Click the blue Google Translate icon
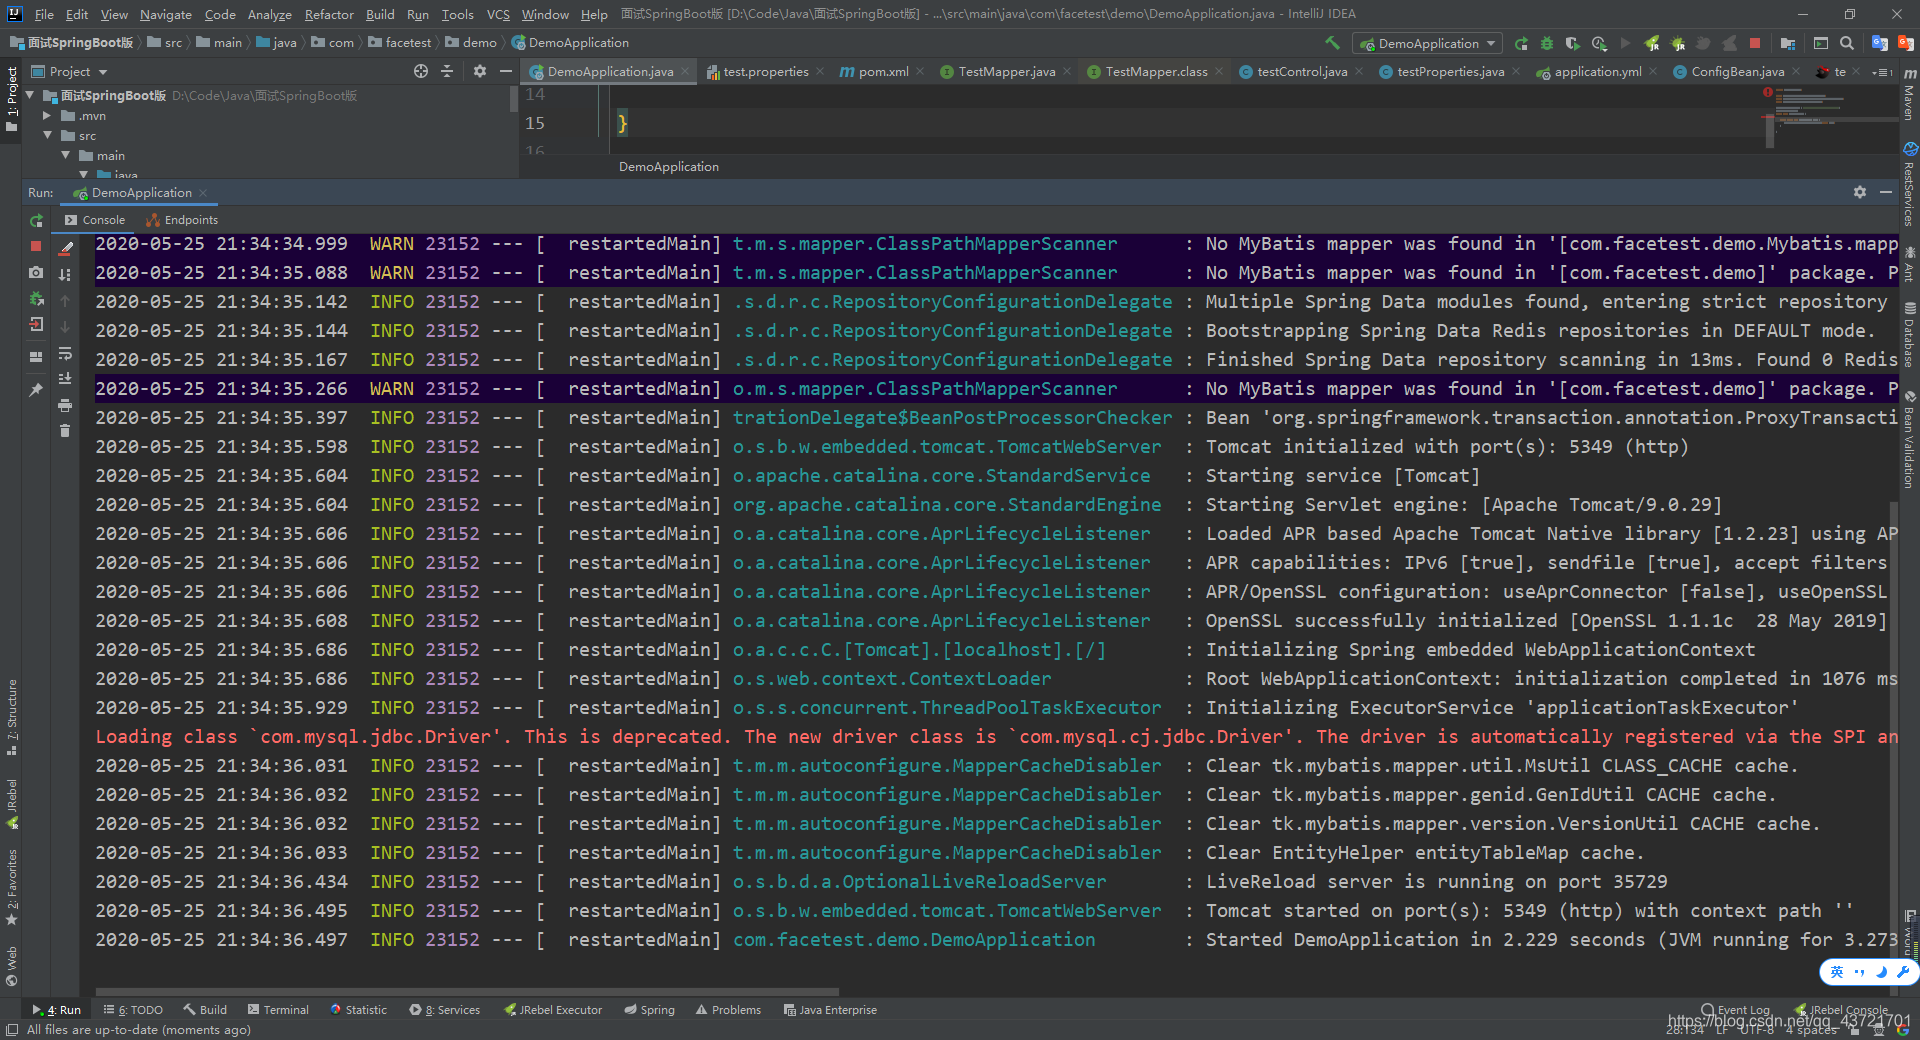Image resolution: width=1920 pixels, height=1040 pixels. coord(1880,43)
